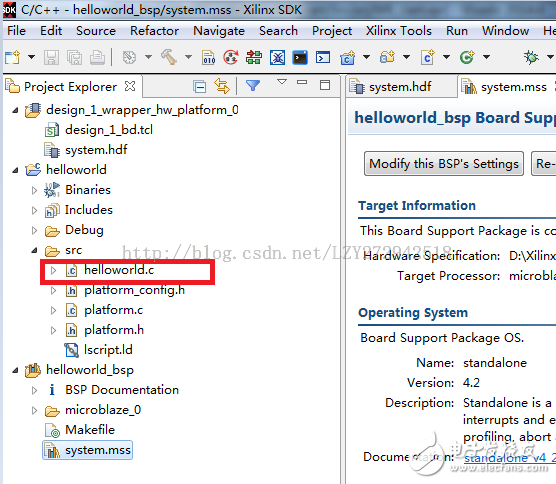This screenshot has height=484, width=556.
Task: Click the New C source file icon
Action: tap(428, 57)
